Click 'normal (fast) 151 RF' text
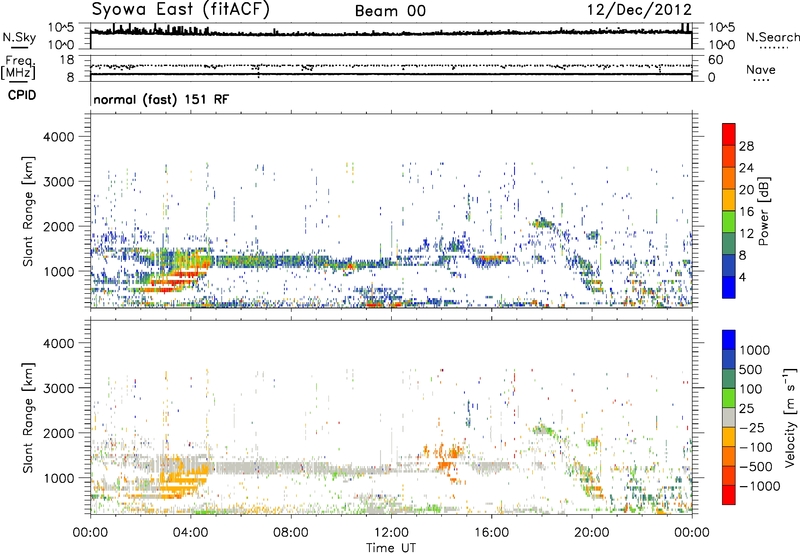 (161, 99)
